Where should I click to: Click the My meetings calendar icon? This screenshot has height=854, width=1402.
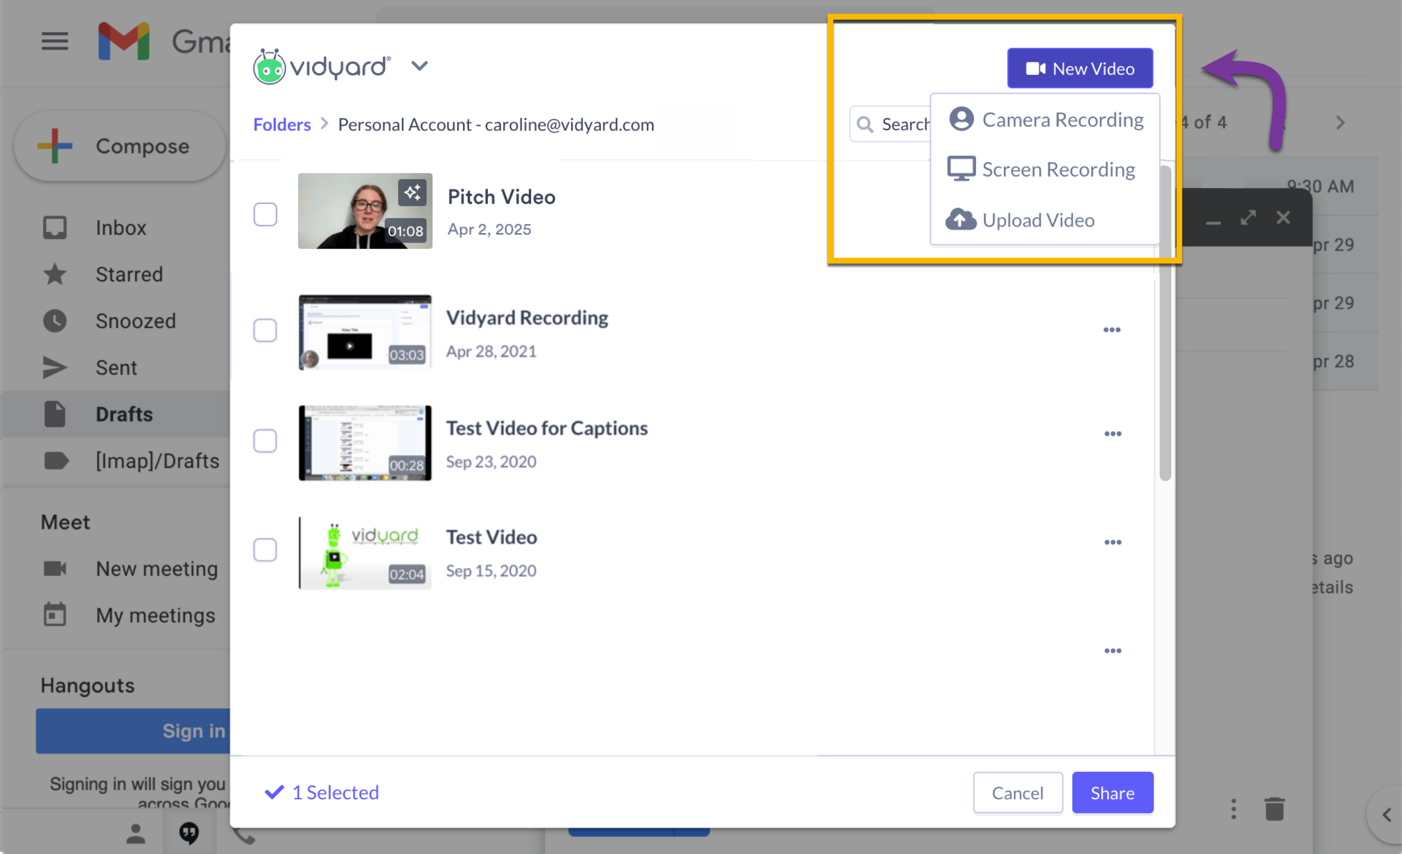click(55, 615)
